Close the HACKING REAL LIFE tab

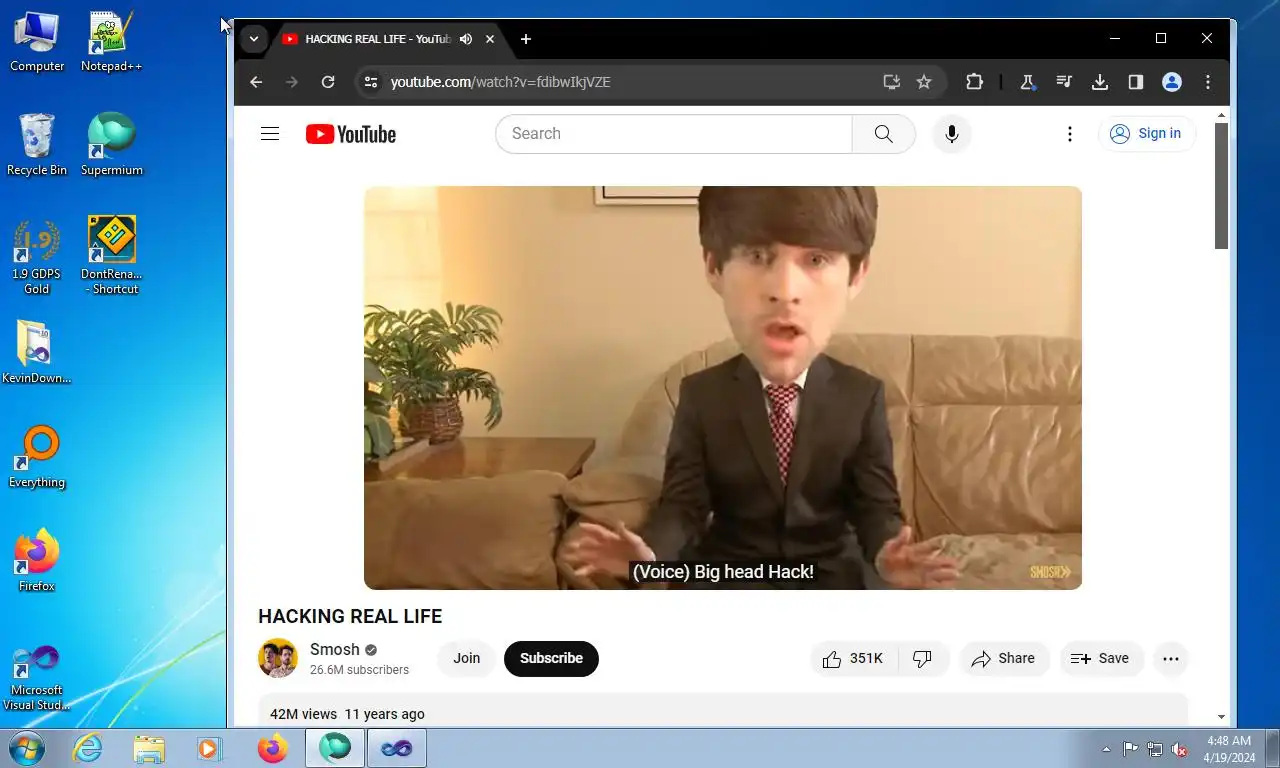pyautogui.click(x=490, y=39)
